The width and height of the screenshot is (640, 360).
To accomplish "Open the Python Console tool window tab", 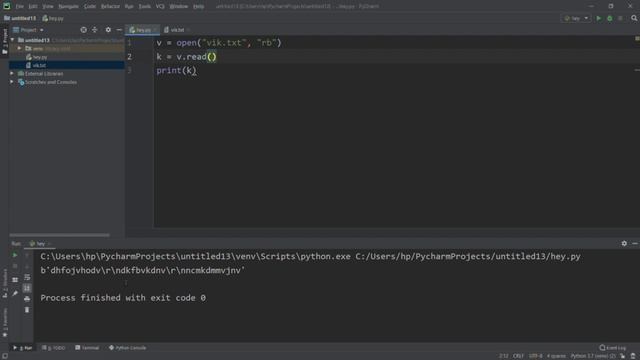I will click(x=127, y=348).
